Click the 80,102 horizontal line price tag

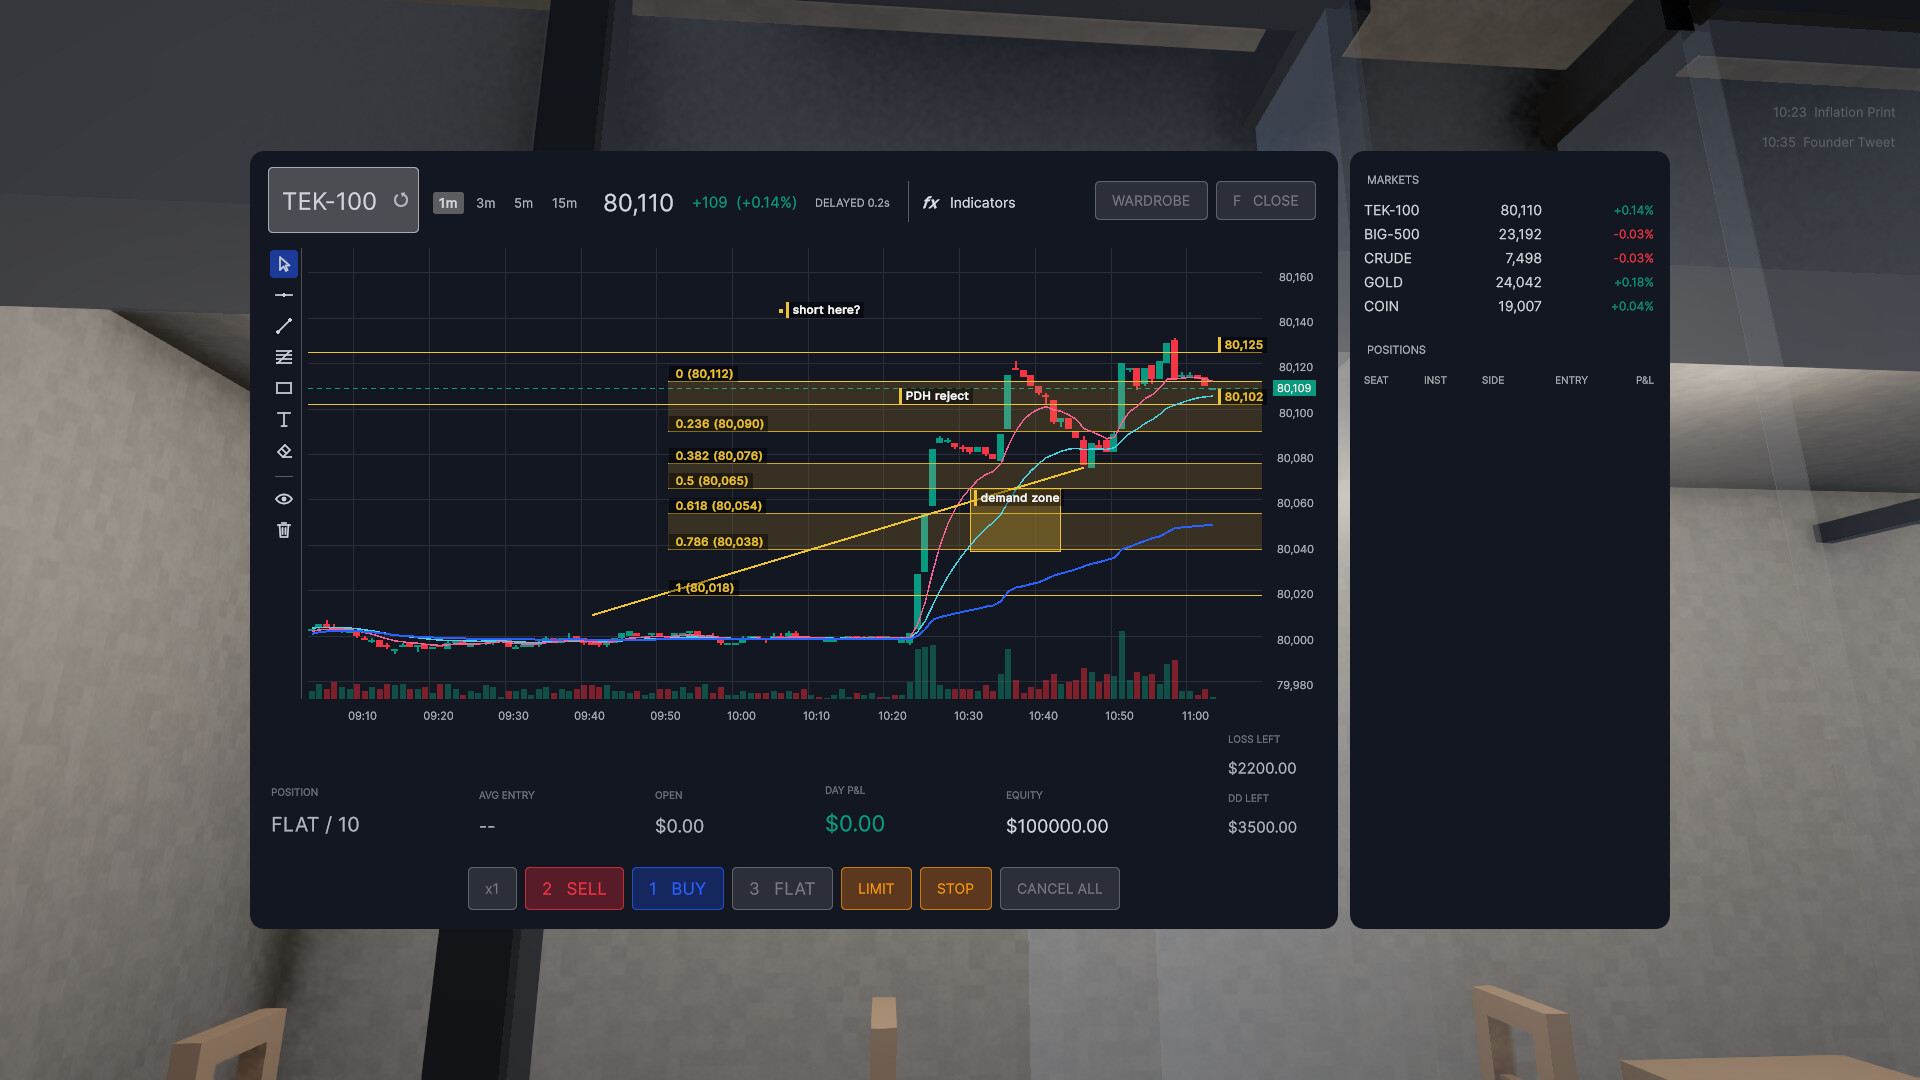click(1242, 397)
